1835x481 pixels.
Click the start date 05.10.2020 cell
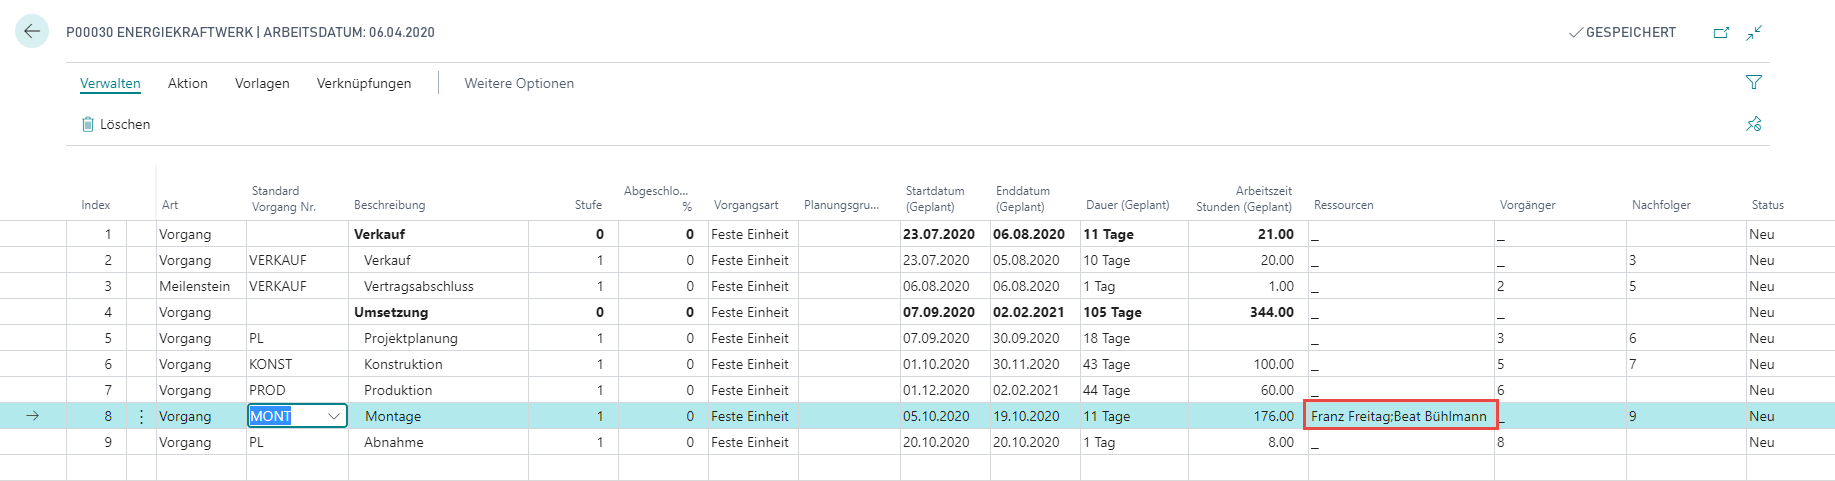click(945, 416)
